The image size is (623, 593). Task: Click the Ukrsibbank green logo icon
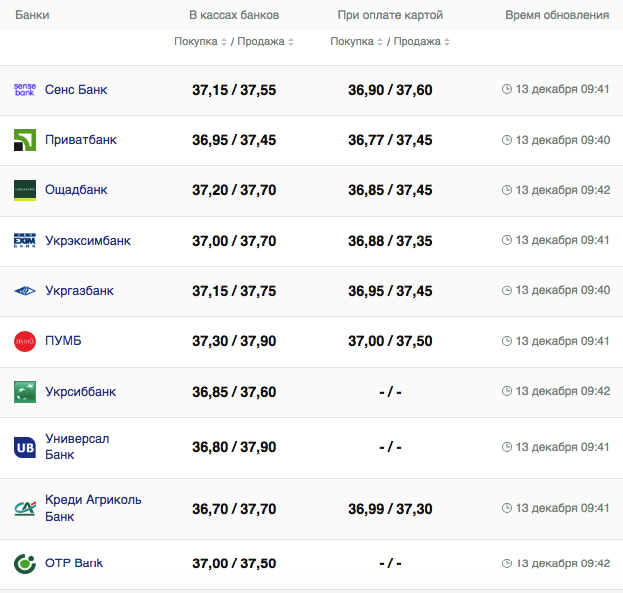coord(25,392)
